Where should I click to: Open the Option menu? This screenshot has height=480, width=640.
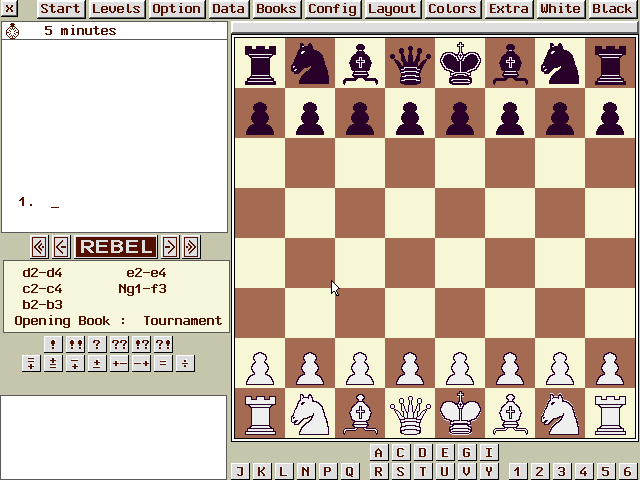(x=176, y=9)
